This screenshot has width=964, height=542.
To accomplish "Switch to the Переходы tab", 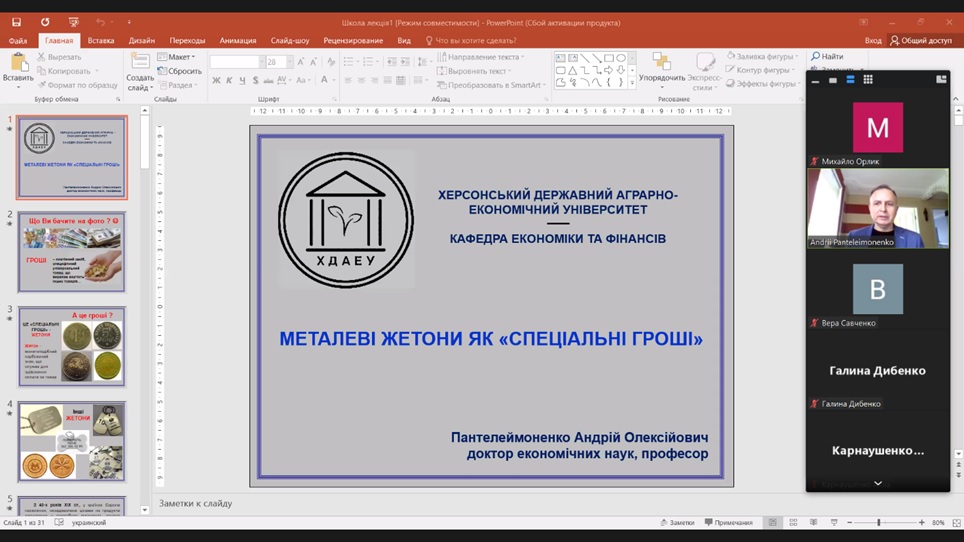I will pos(188,41).
